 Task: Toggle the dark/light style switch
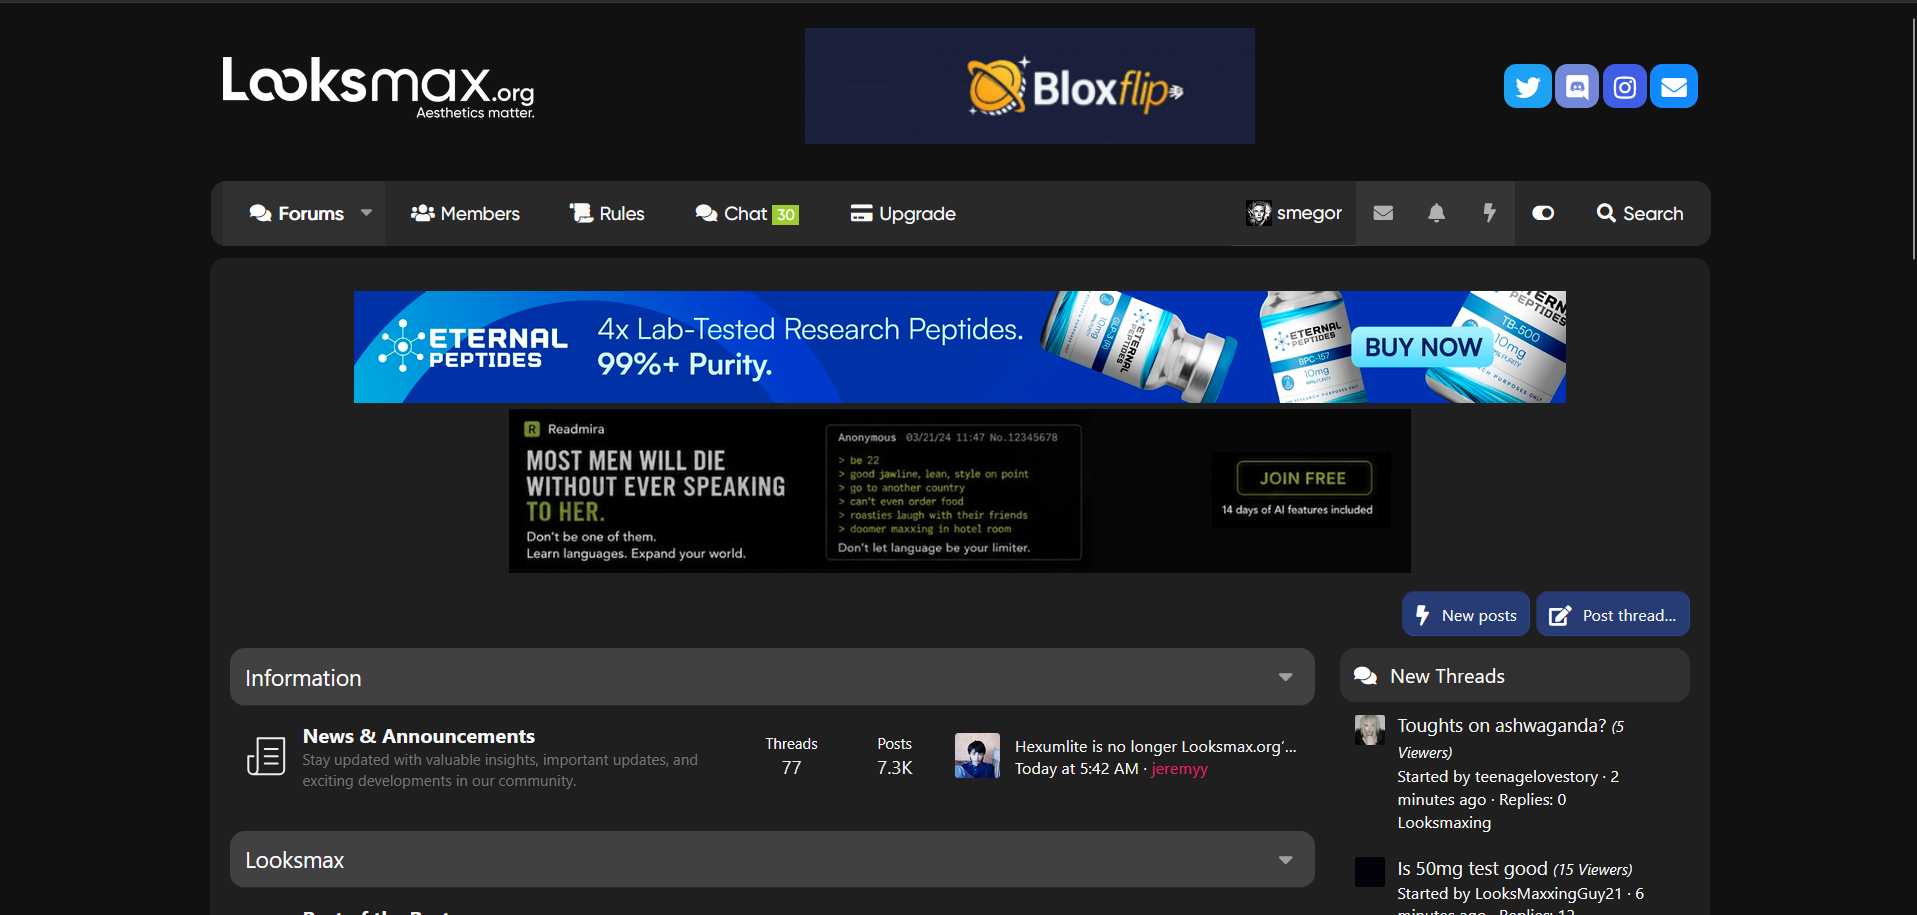[x=1543, y=213]
